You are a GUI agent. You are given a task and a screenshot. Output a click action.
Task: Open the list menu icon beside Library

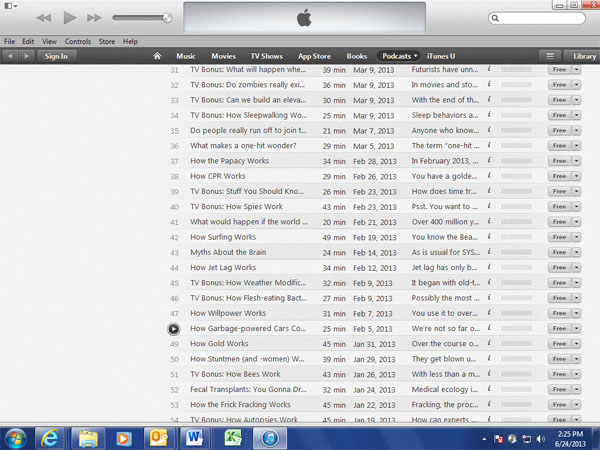(x=550, y=56)
